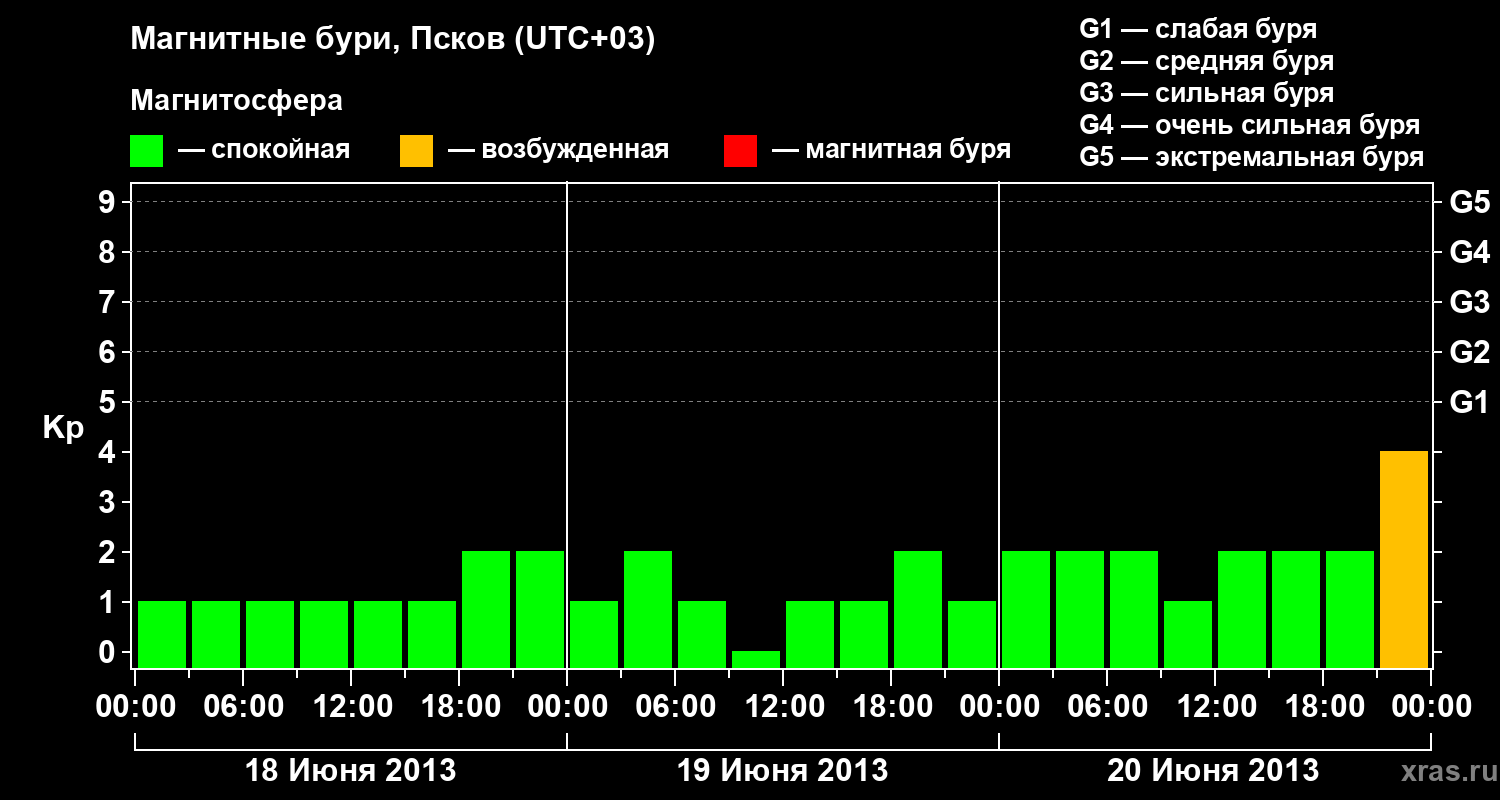This screenshot has width=1500, height=800.
Task: Click the orange Kp 4 bar on 20 June
Action: (1404, 559)
